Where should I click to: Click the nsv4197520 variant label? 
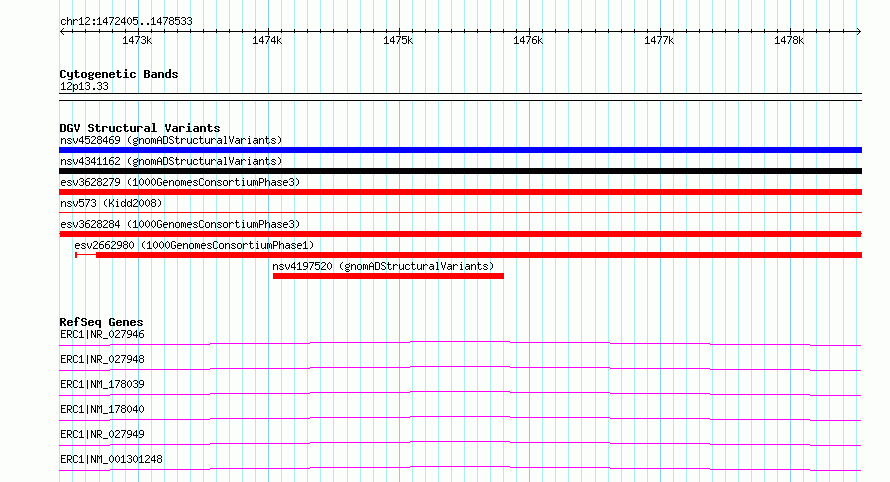pyautogui.click(x=383, y=266)
